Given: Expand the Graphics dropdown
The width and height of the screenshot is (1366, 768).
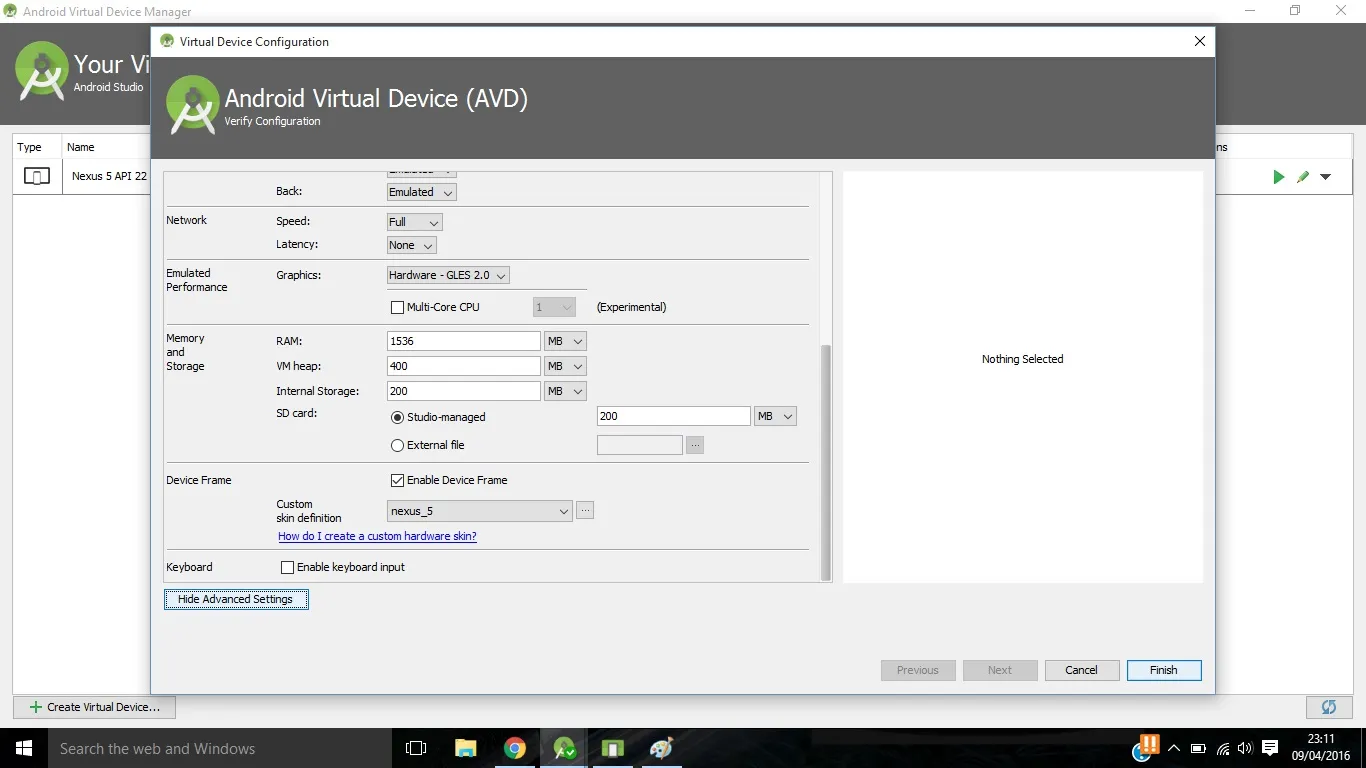Looking at the screenshot, I should click(448, 275).
